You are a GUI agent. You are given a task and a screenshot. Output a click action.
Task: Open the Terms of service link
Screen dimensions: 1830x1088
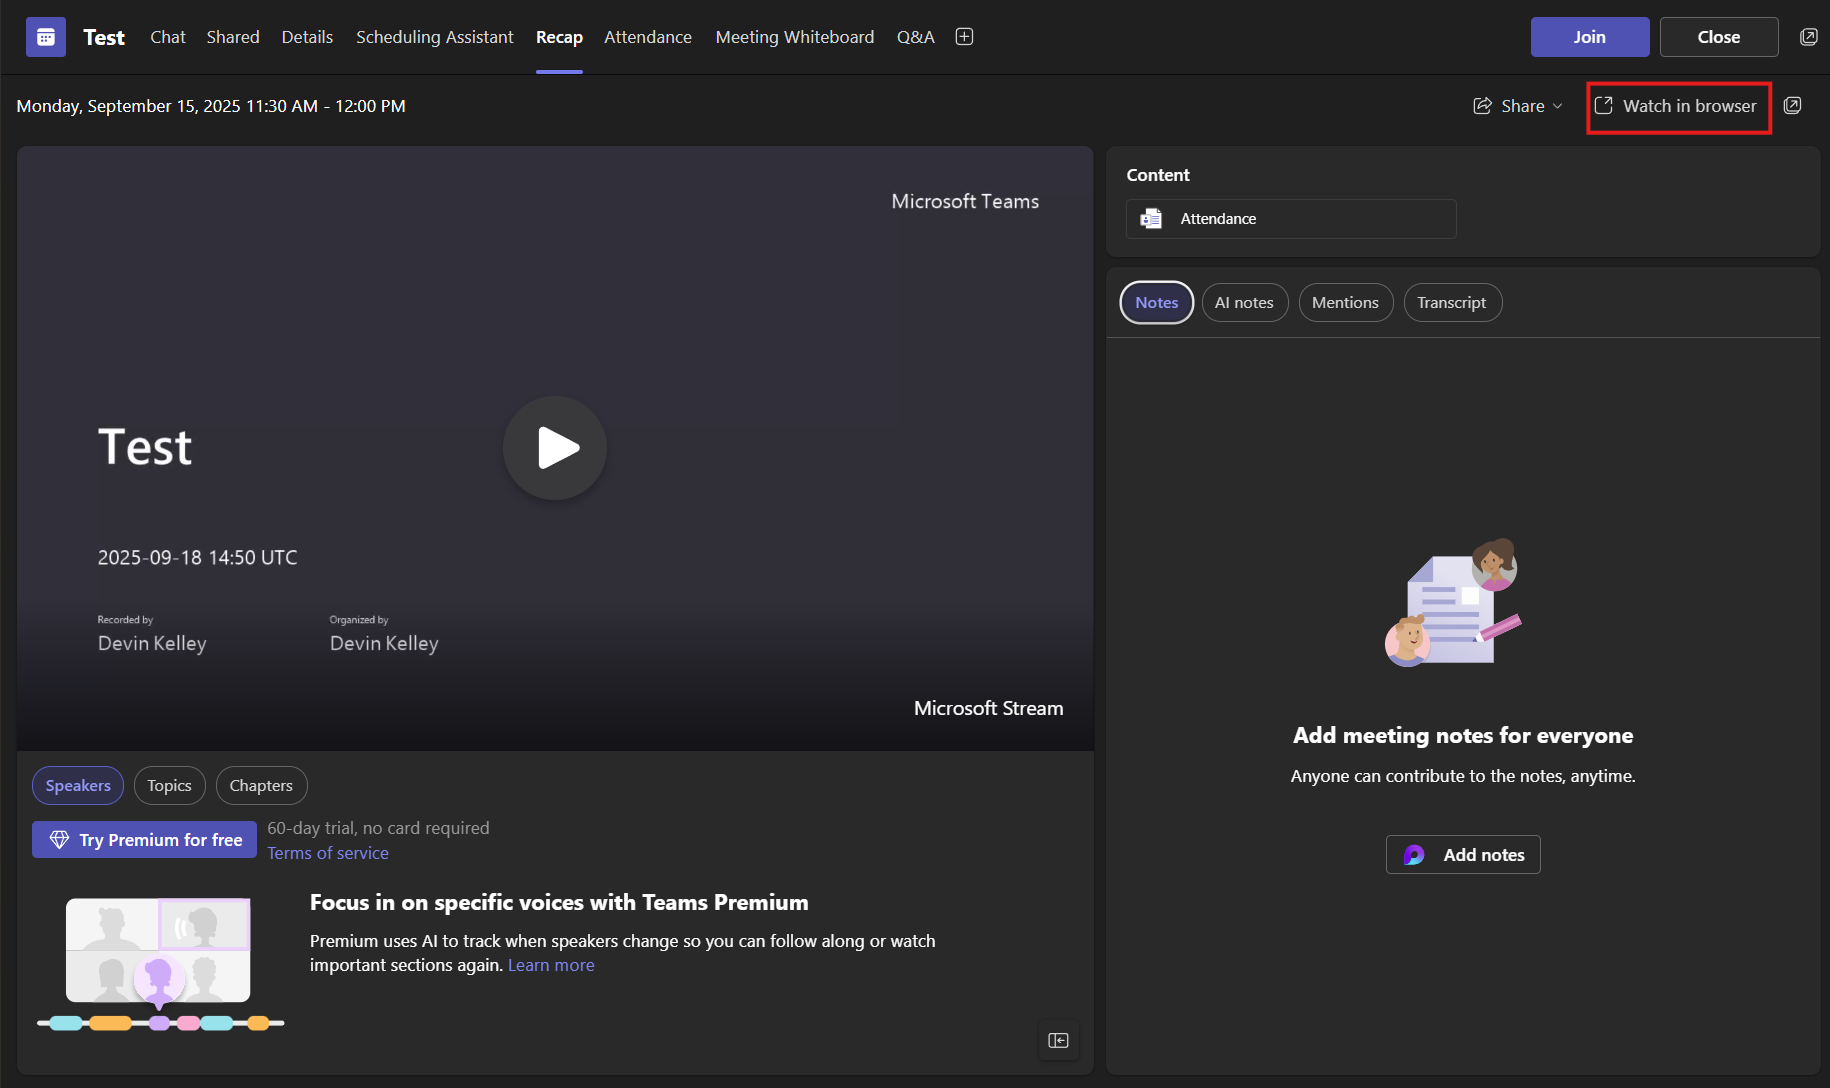pos(328,853)
